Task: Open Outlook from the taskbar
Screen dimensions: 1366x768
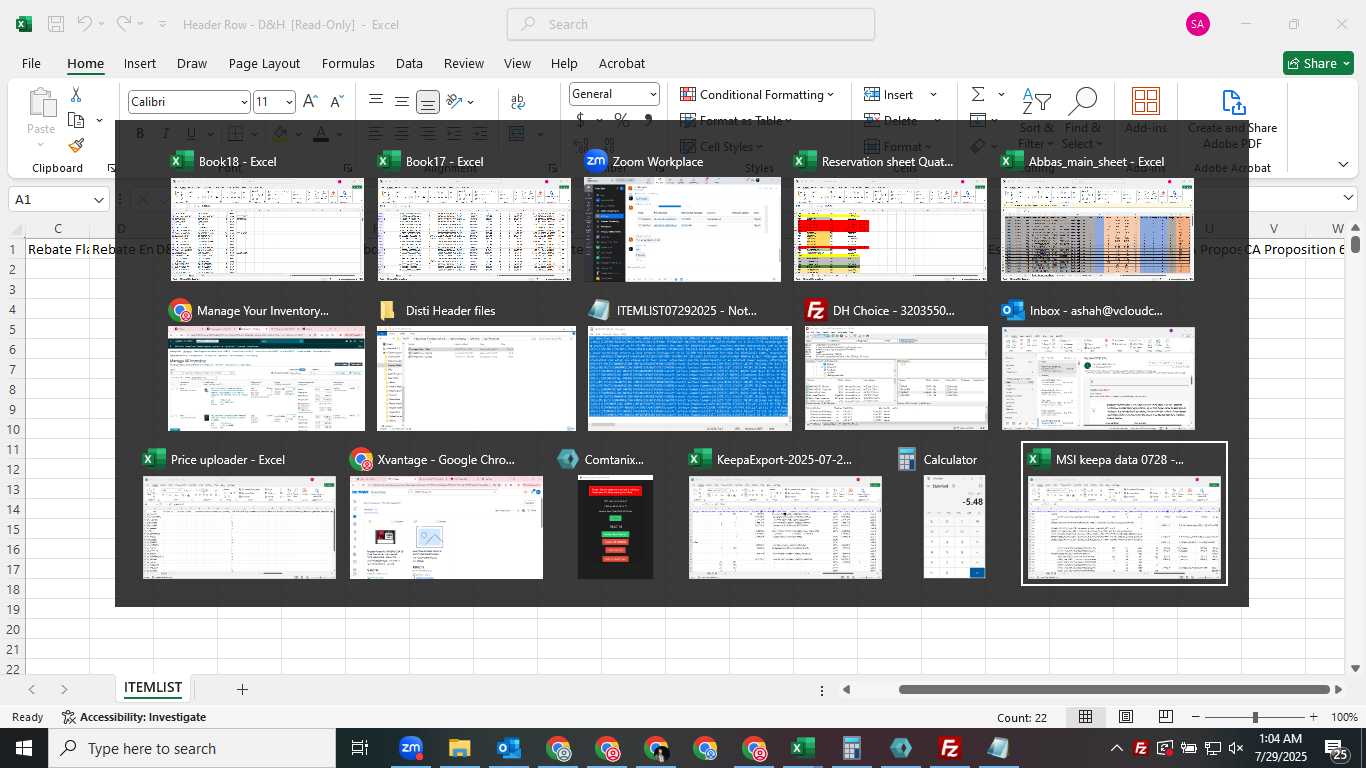Action: coord(508,748)
